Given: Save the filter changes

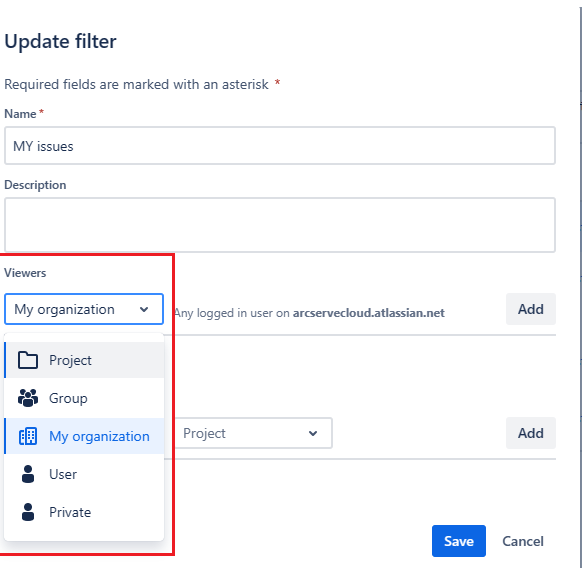Looking at the screenshot, I should click(x=459, y=541).
